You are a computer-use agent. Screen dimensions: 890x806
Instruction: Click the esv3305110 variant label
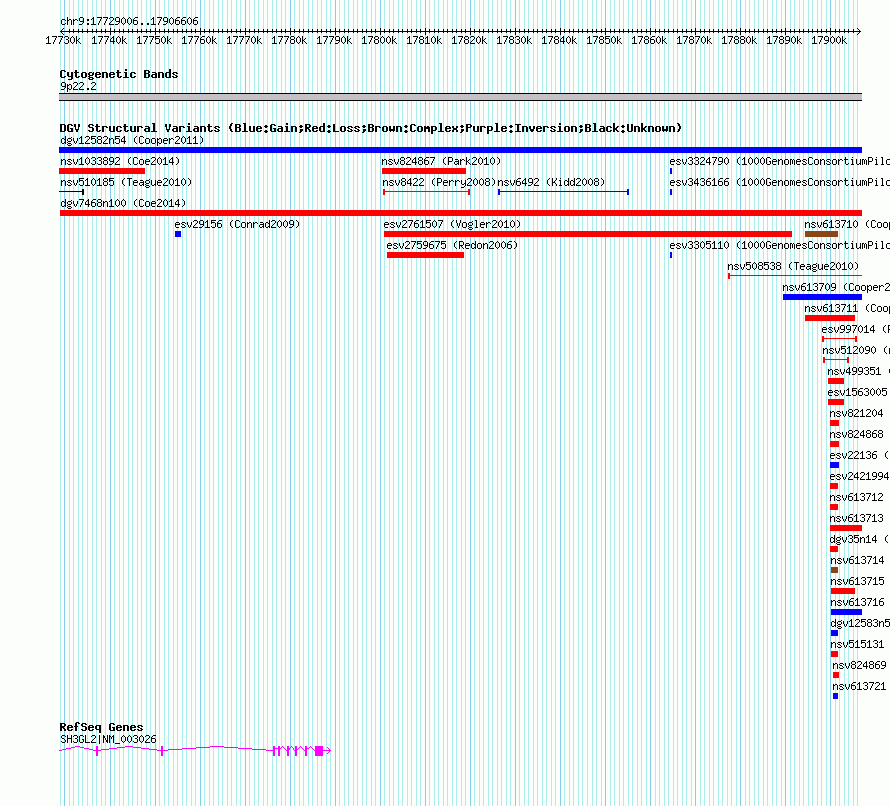tap(779, 245)
